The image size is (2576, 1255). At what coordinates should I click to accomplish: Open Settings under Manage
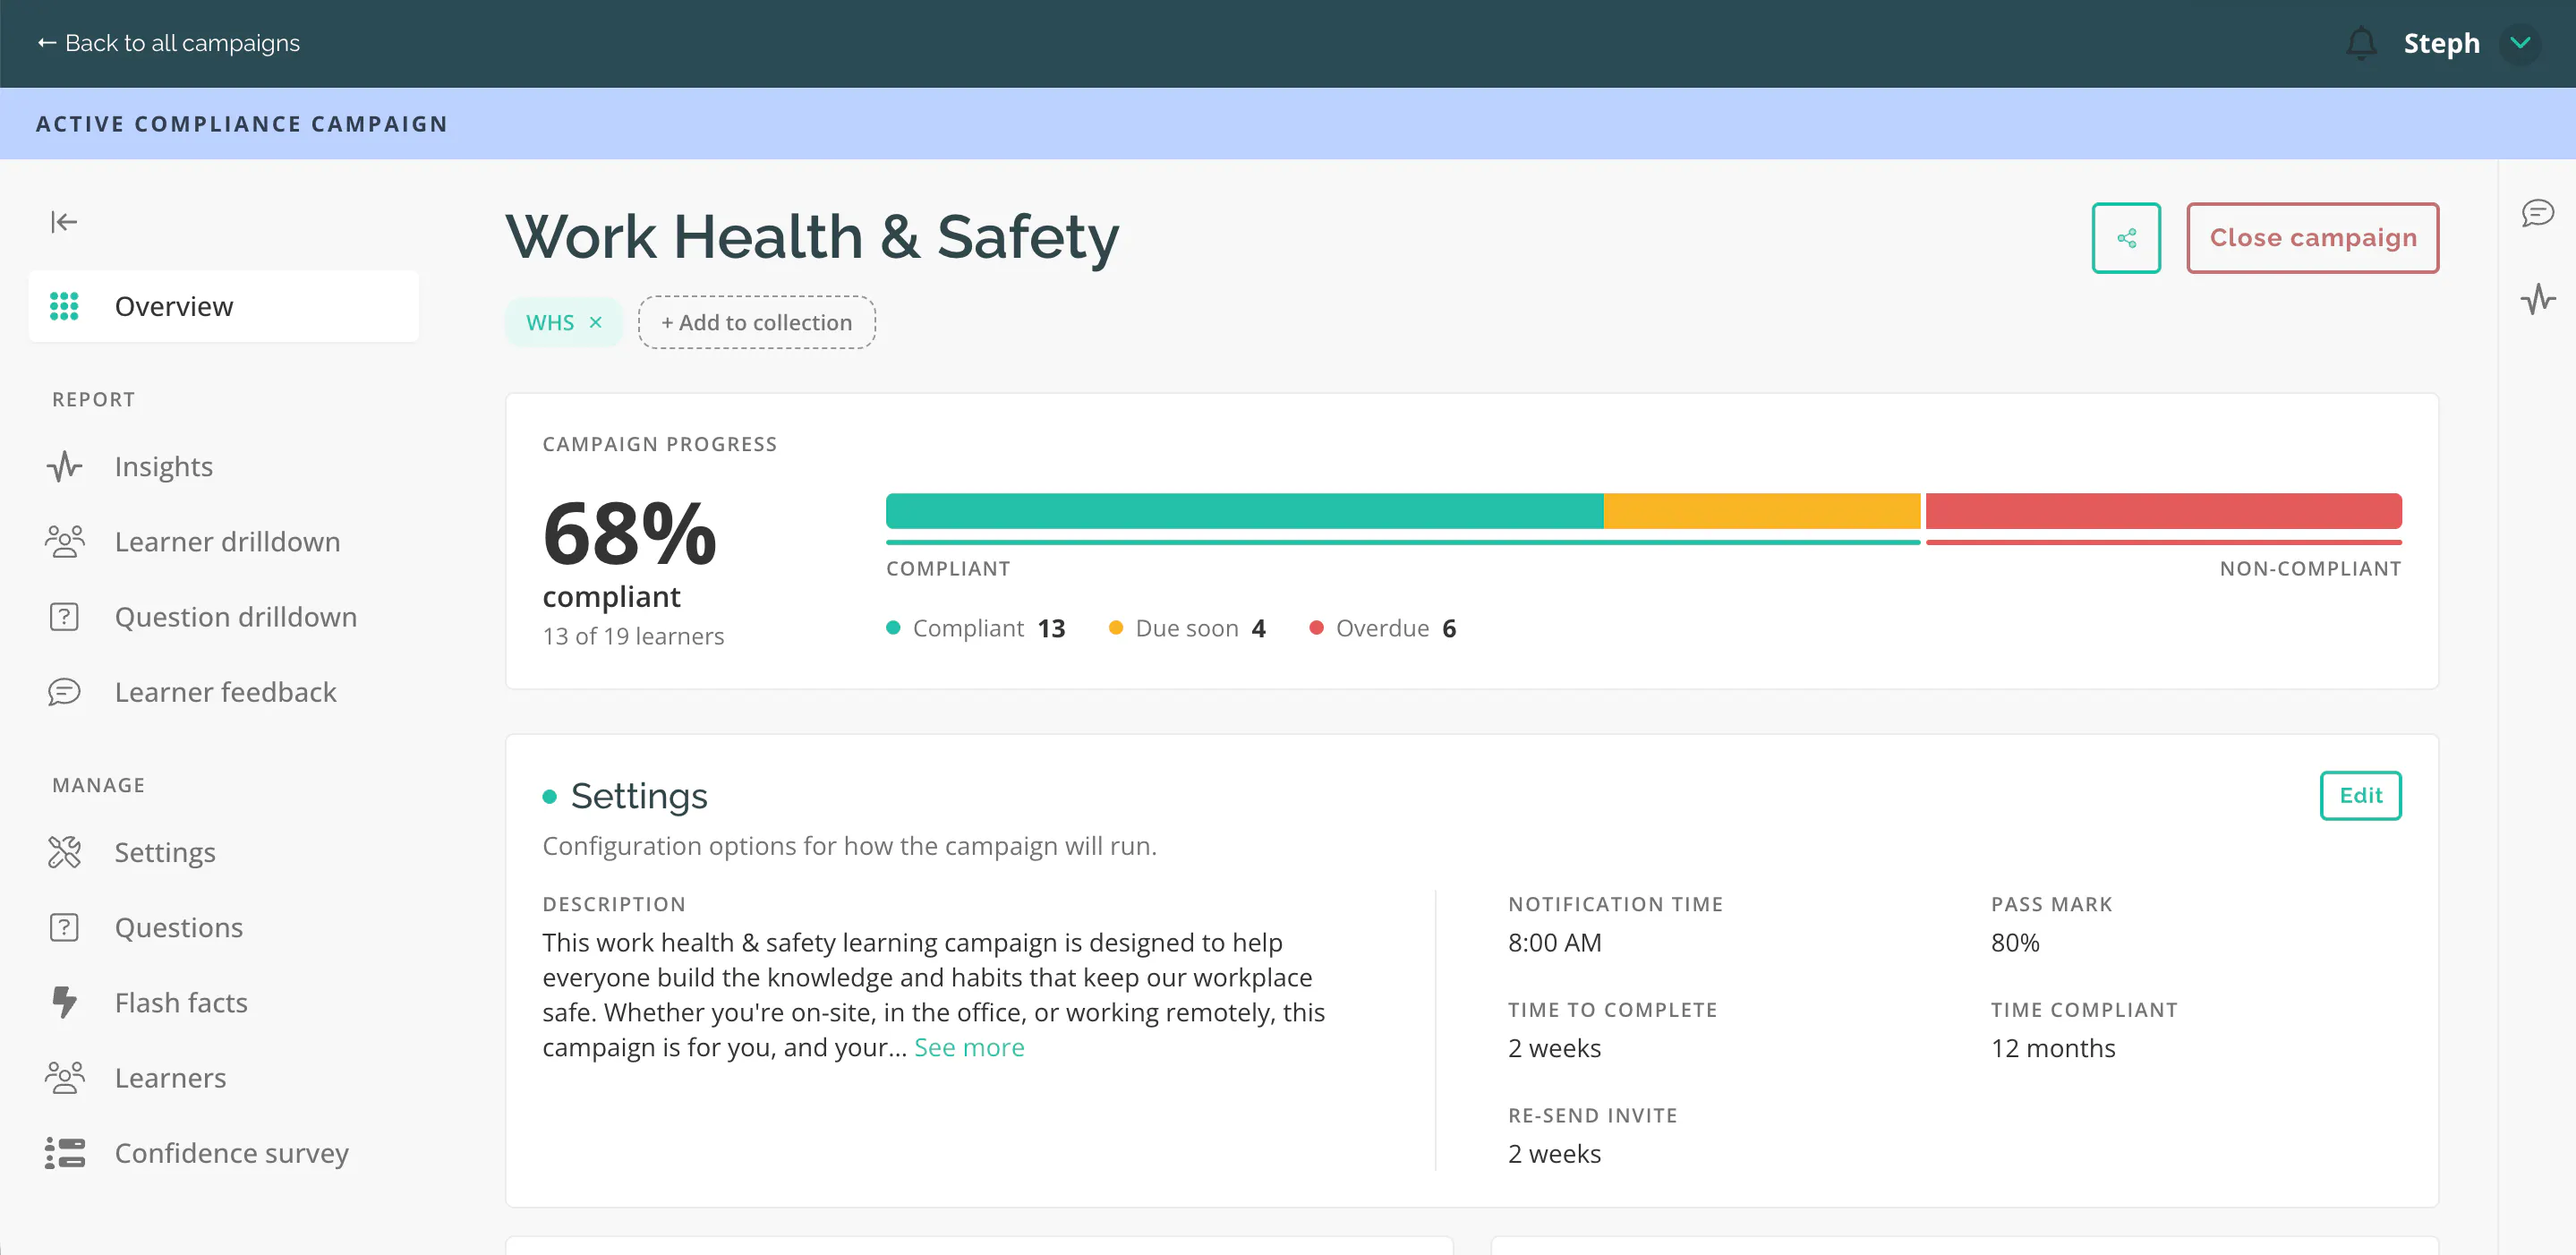(x=165, y=852)
